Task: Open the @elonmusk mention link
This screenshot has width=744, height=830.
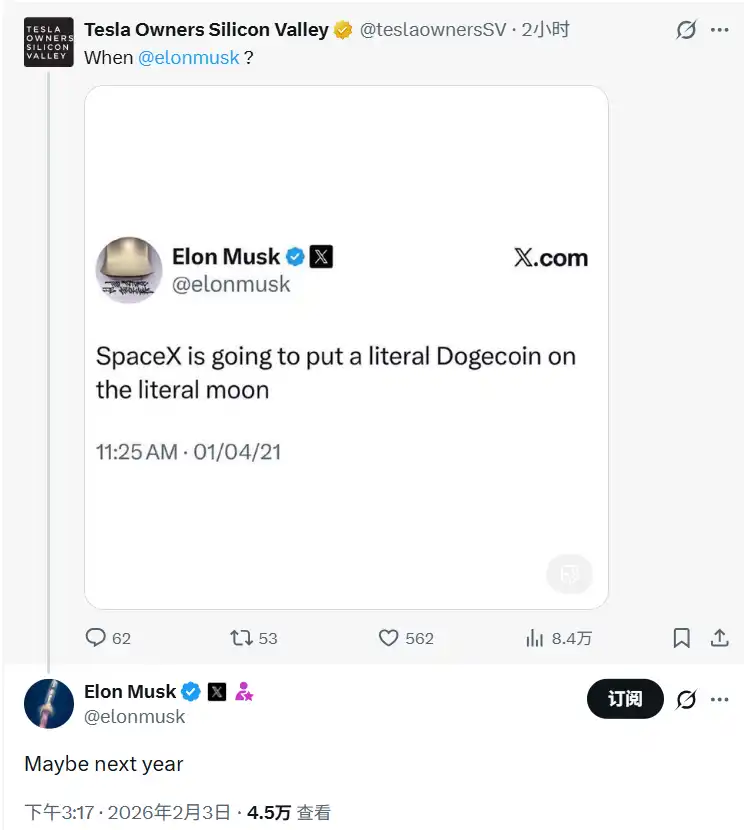Action: coord(189,58)
